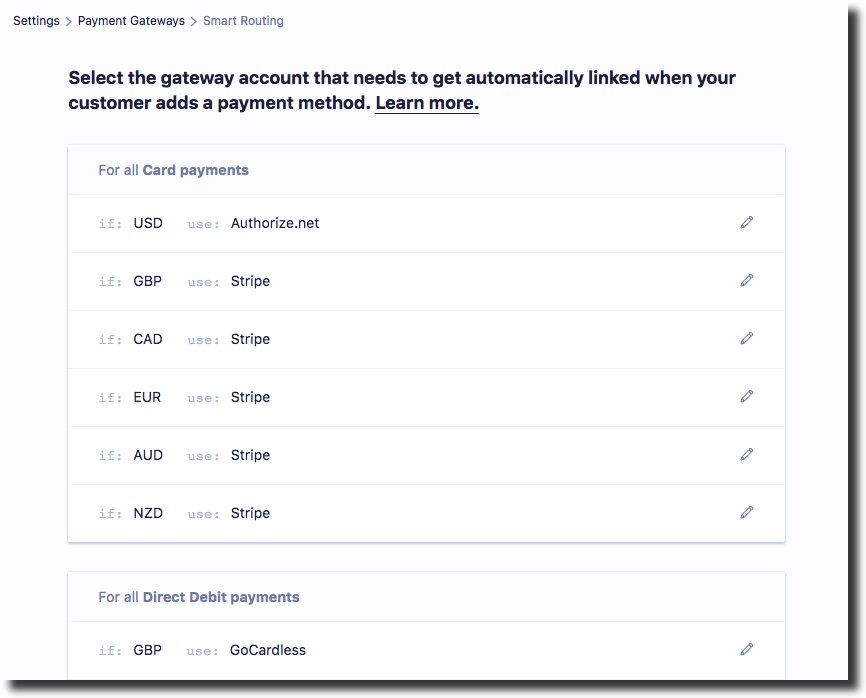Viewport: 866px width, 698px height.
Task: Edit the EUR Stripe card rule
Action: click(747, 396)
